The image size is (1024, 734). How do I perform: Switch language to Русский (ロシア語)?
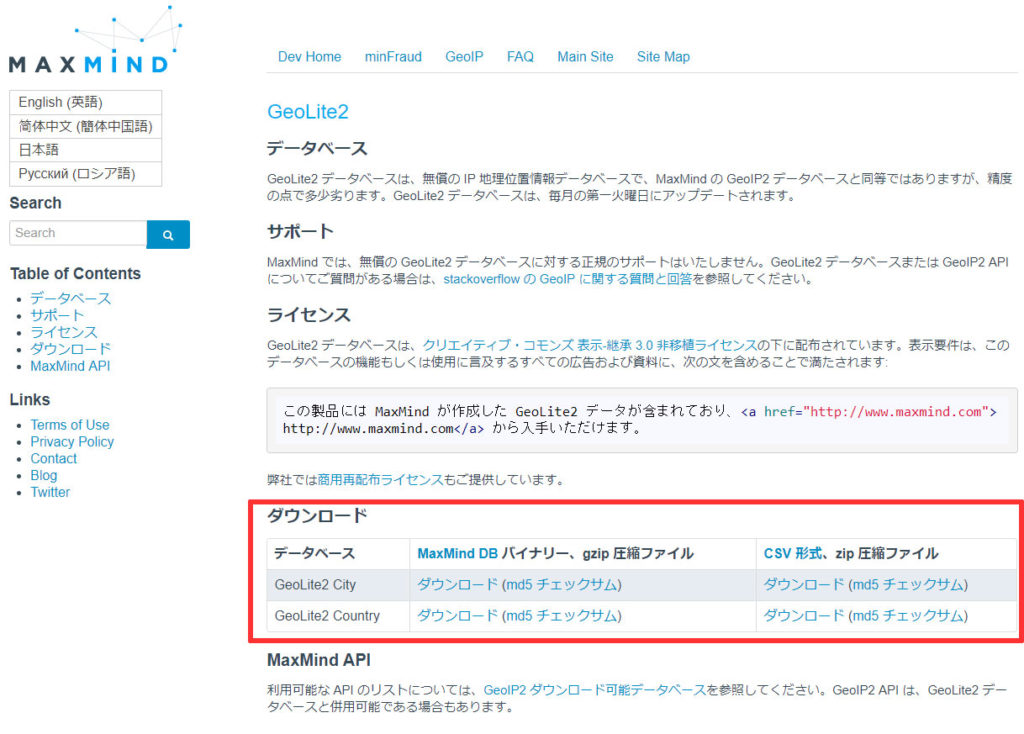click(x=86, y=174)
